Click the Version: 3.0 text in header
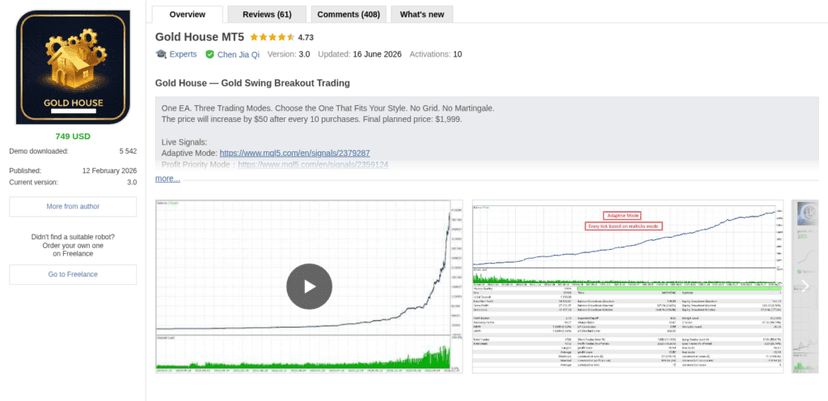The width and height of the screenshot is (828, 401). click(289, 54)
